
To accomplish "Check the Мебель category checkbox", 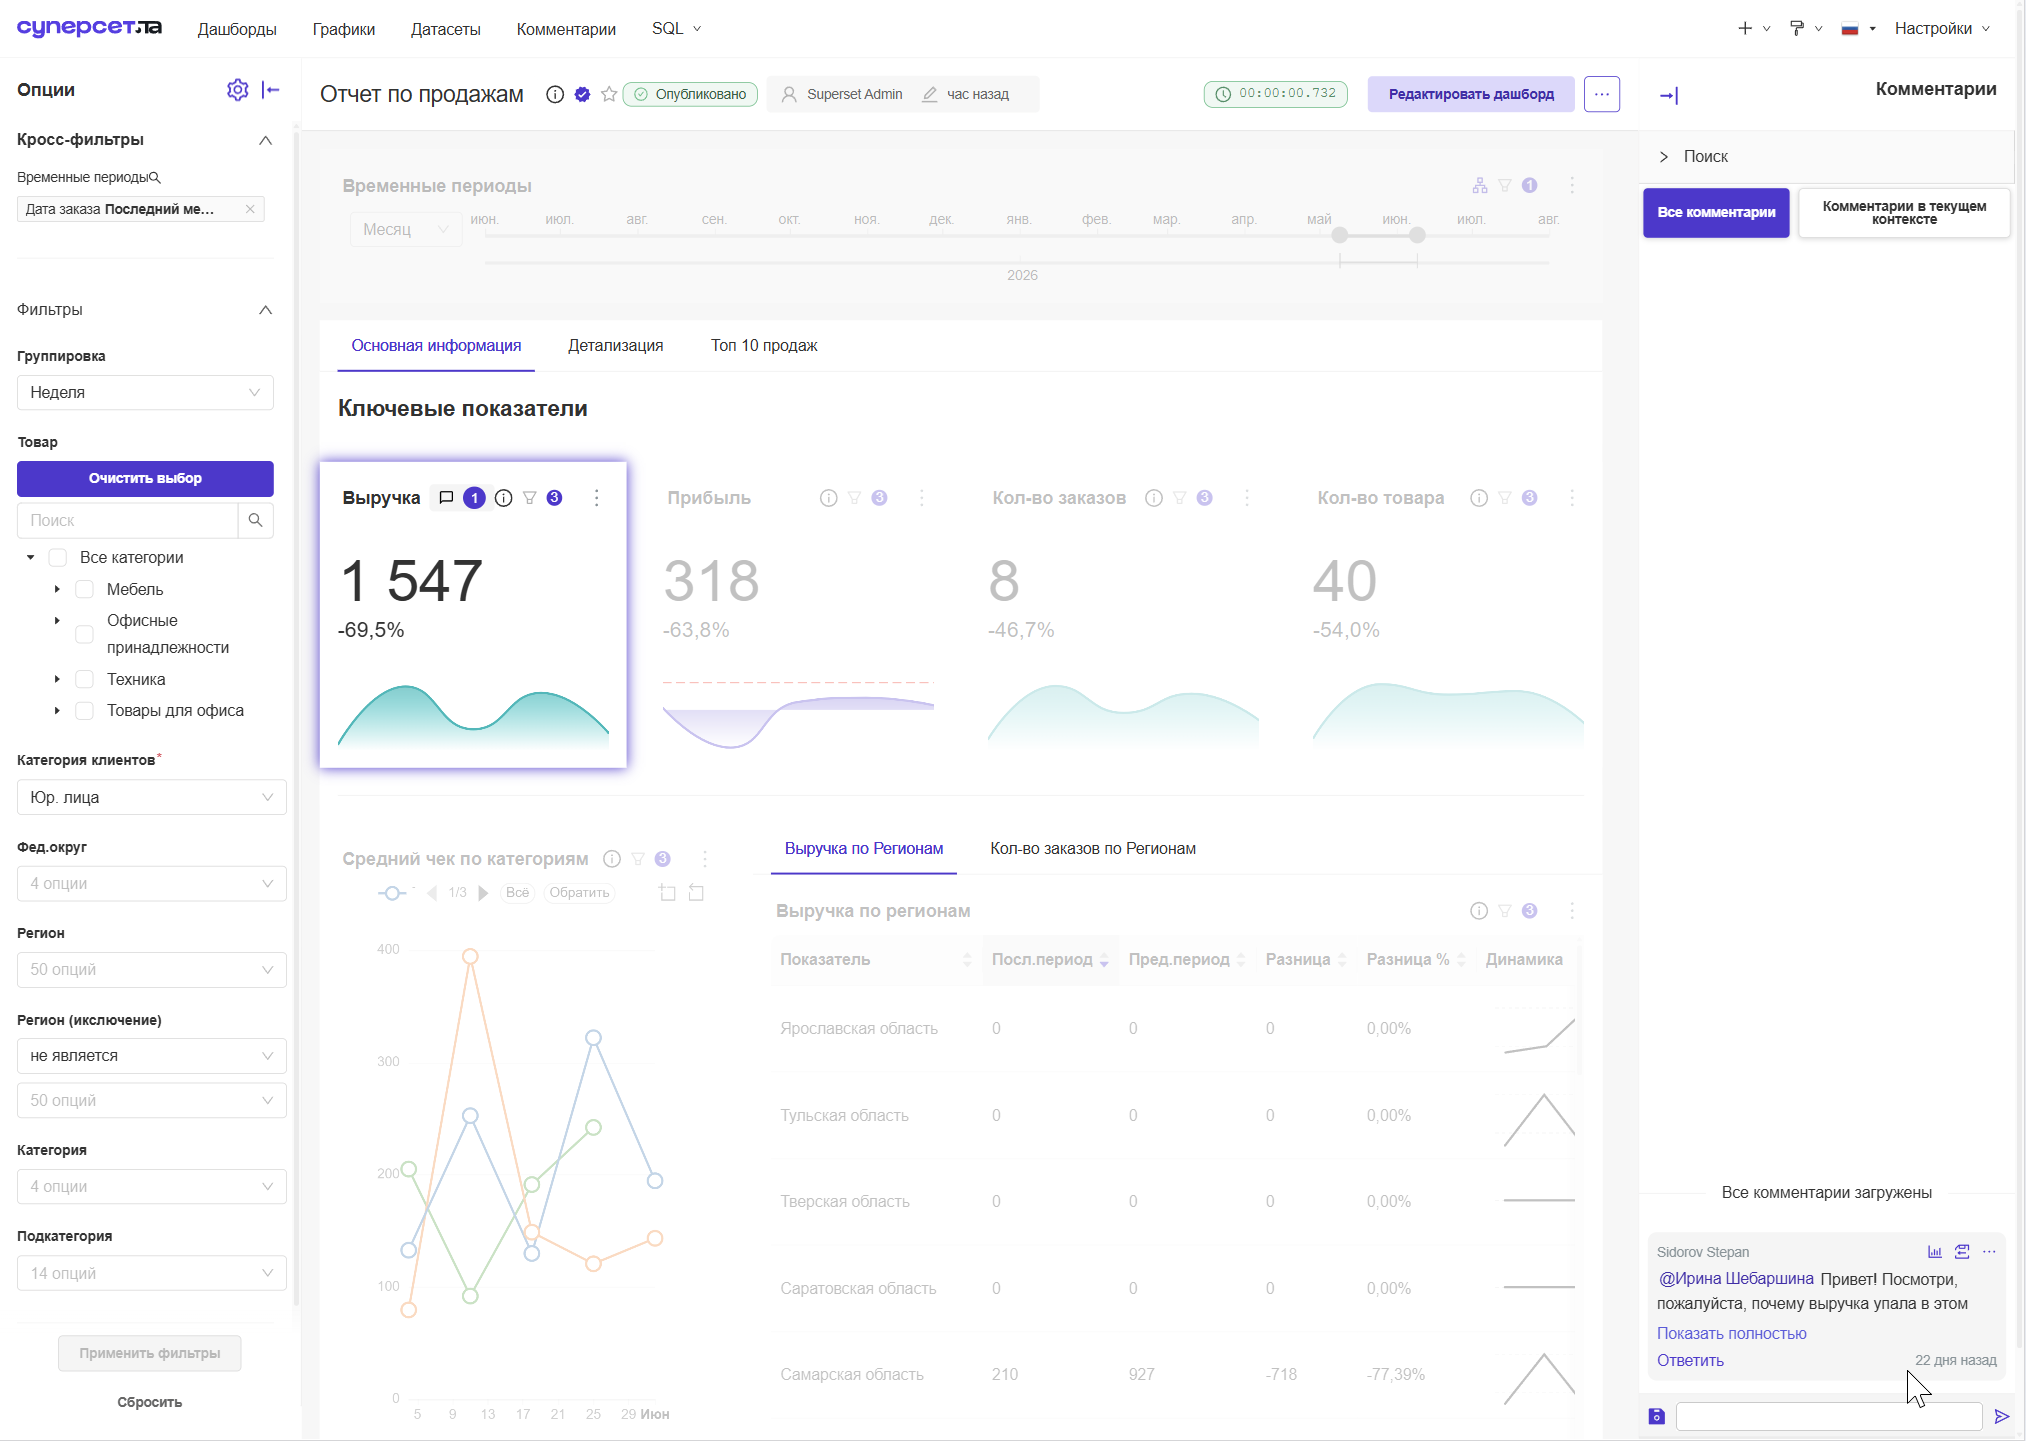I will tap(85, 589).
